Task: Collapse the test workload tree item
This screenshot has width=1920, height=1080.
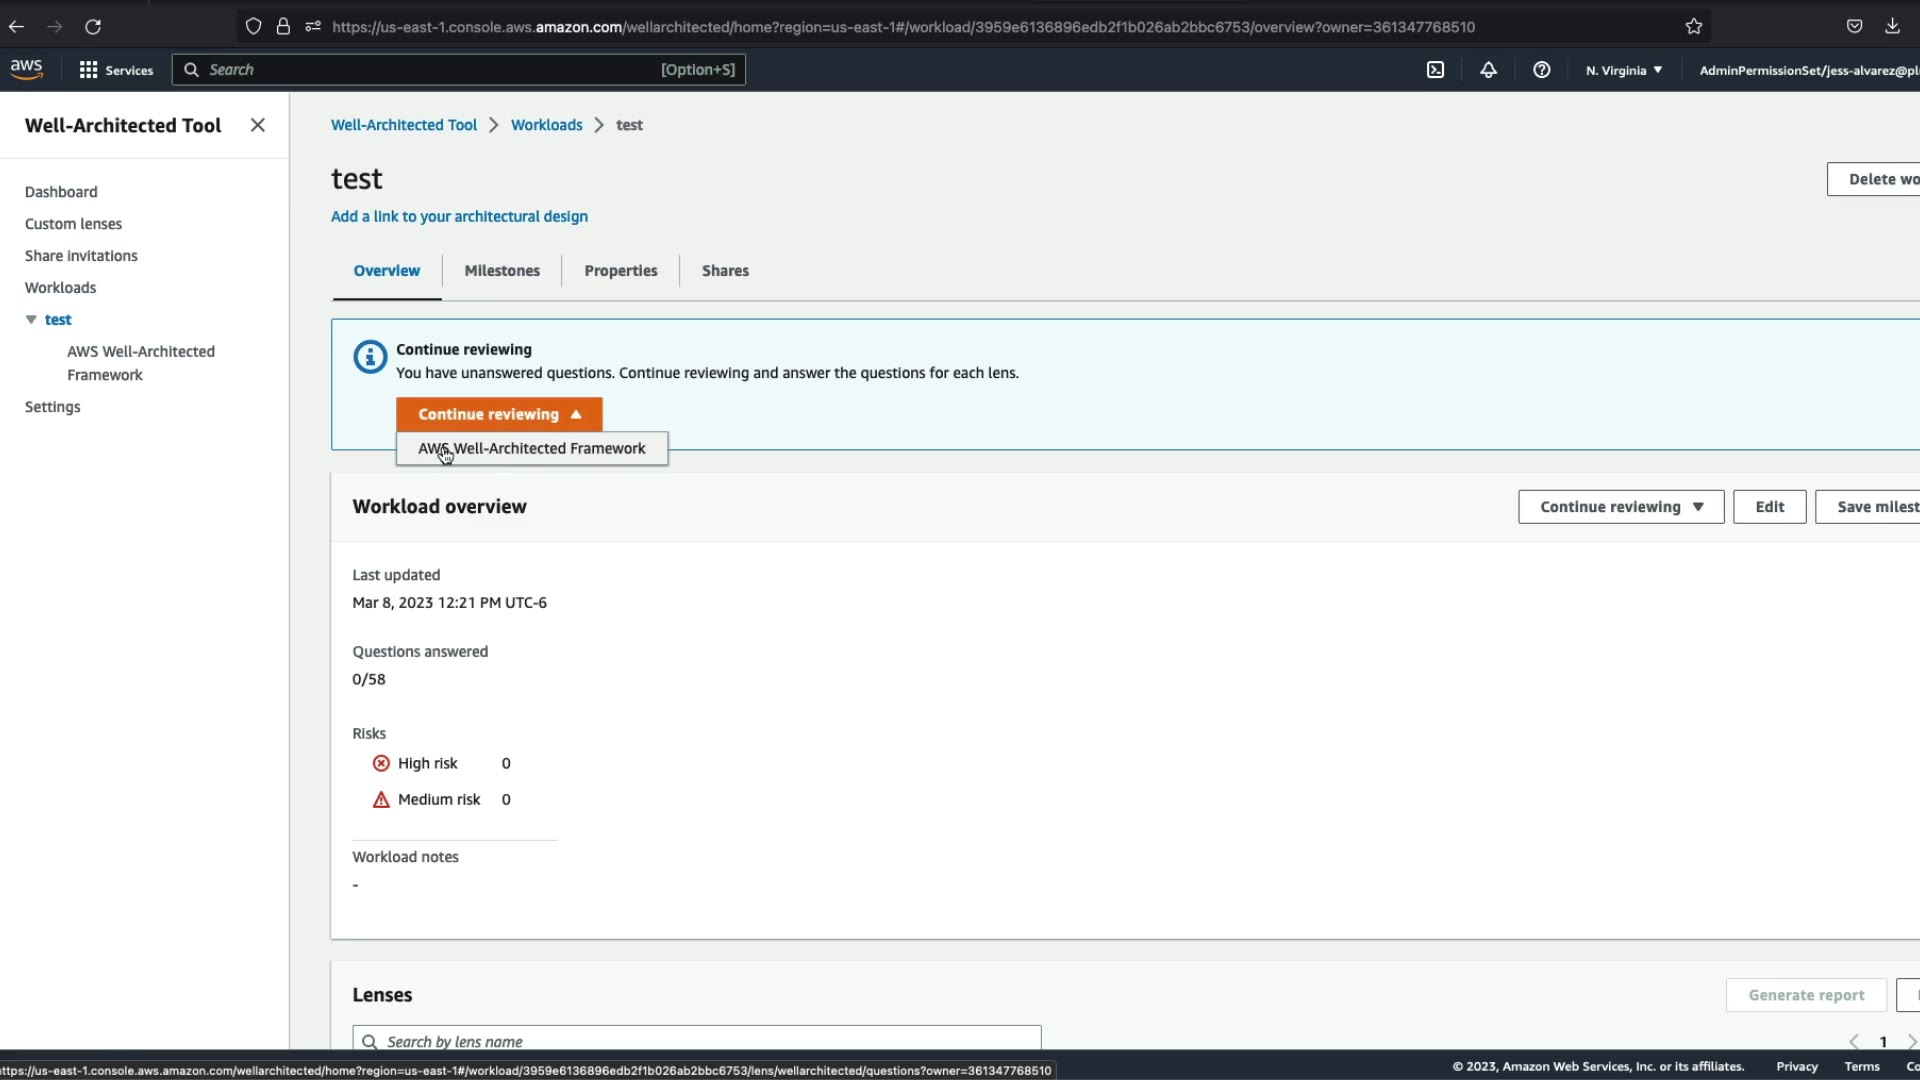Action: [31, 320]
